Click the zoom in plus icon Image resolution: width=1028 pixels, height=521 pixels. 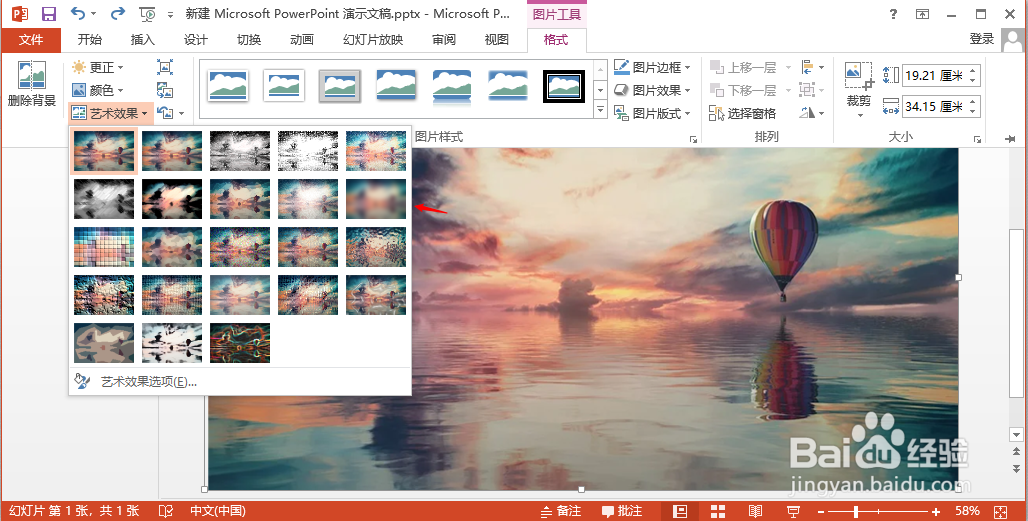(x=936, y=511)
